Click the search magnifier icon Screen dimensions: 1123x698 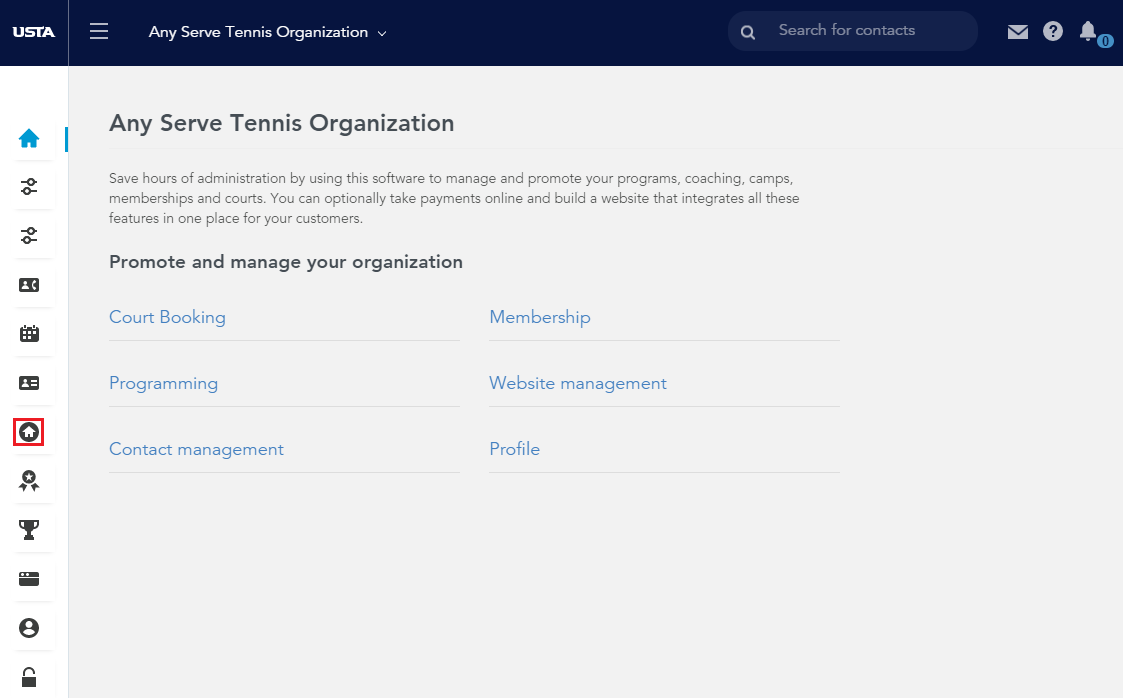point(748,32)
